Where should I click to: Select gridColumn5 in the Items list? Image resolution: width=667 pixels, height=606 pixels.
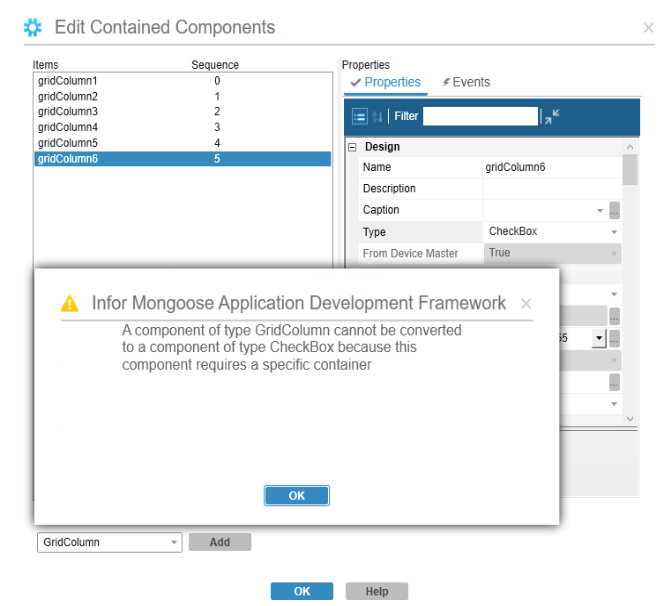pyautogui.click(x=182, y=143)
